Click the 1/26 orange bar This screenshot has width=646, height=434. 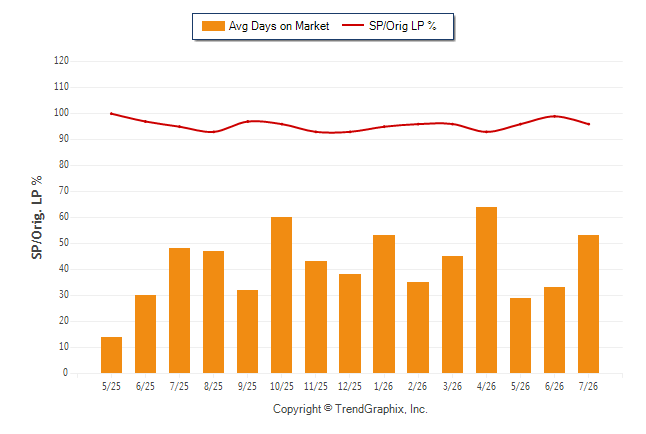[x=384, y=304]
